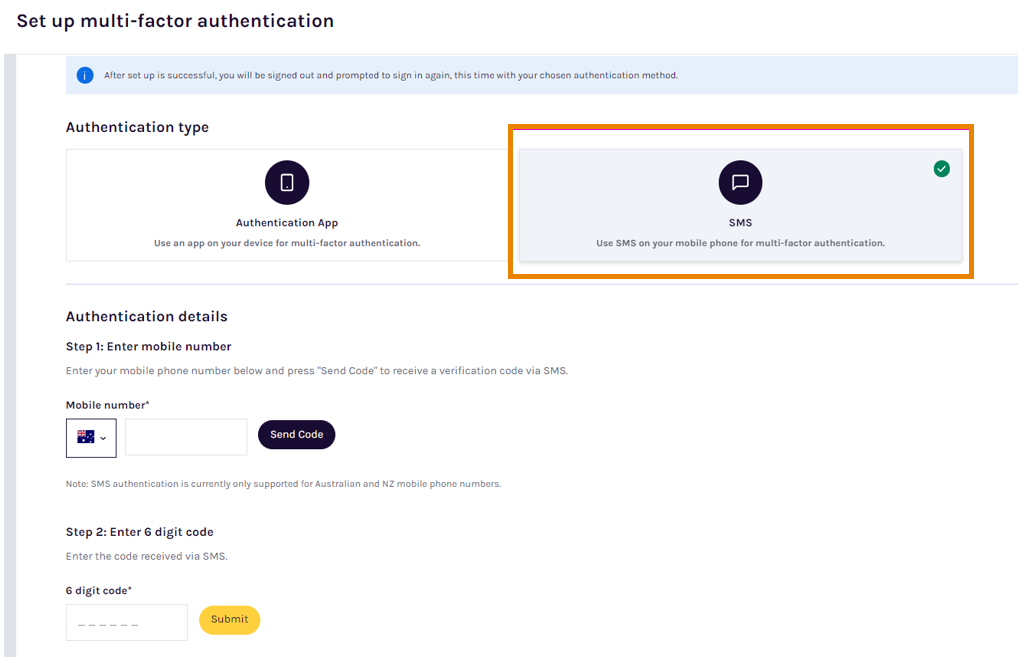Select the Authentication App card
Viewport: 1020px width, 657px height.
coord(287,205)
